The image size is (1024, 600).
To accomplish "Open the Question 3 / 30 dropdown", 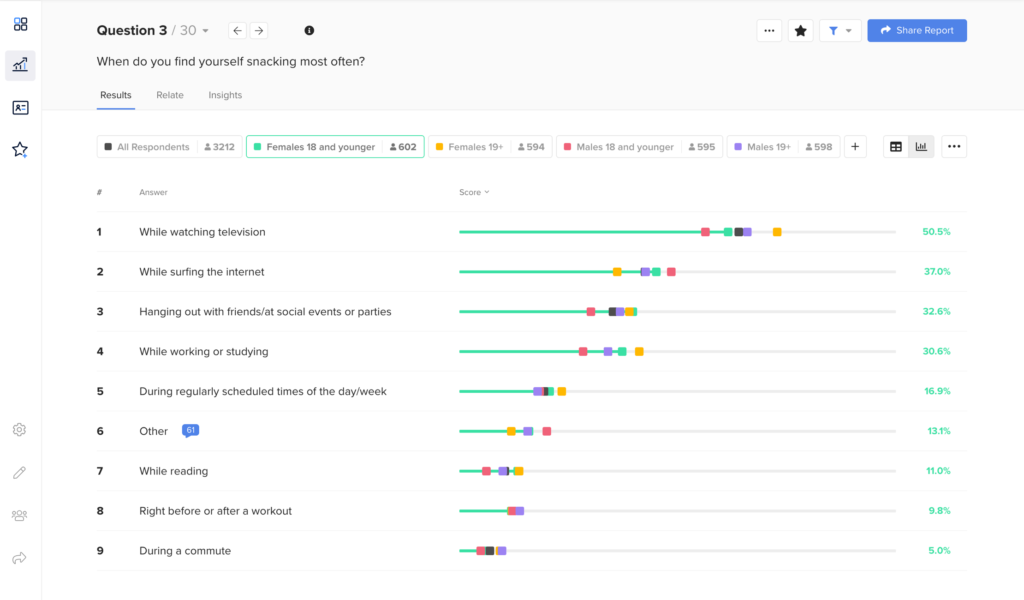I will coord(153,31).
